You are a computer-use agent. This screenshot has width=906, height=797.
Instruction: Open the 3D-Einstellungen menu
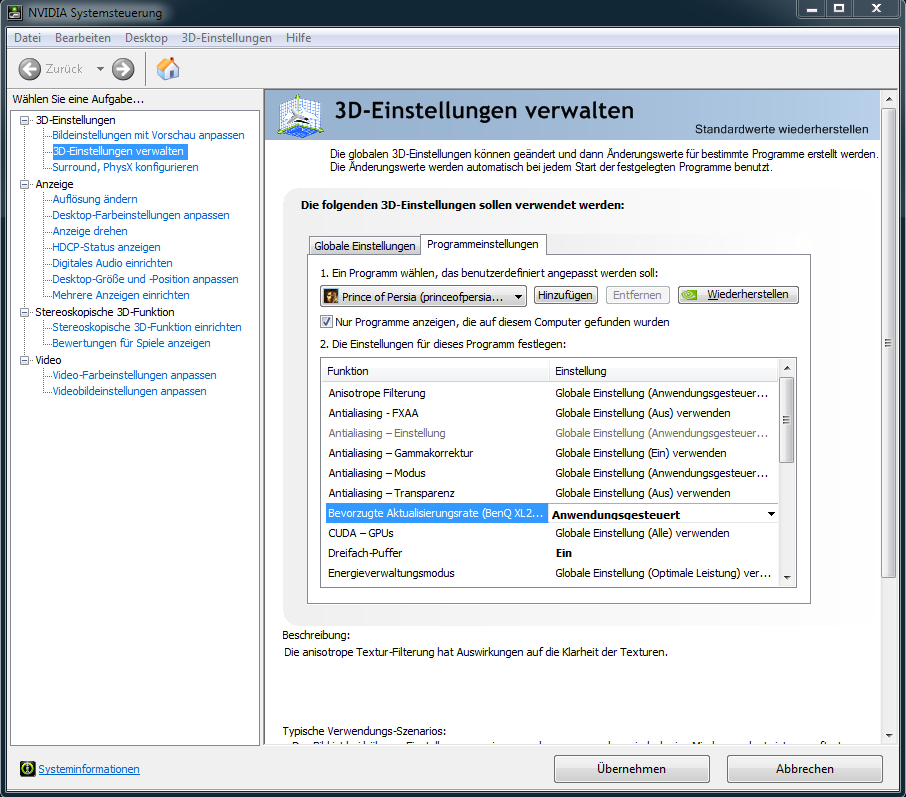[226, 38]
